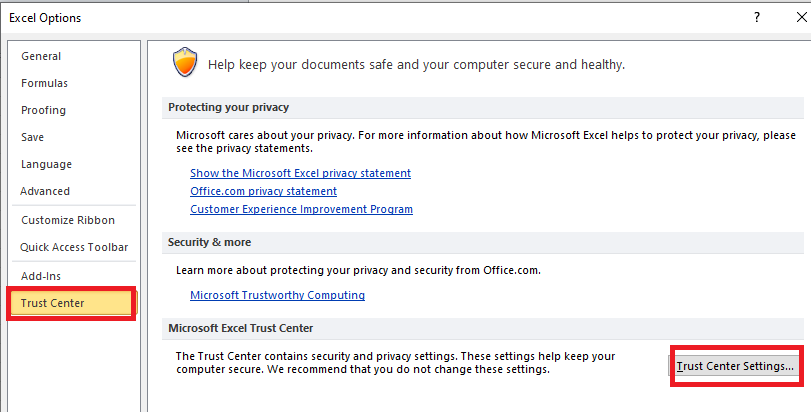811x412 pixels.
Task: Open the Customize Ribbon category
Action: click(67, 220)
